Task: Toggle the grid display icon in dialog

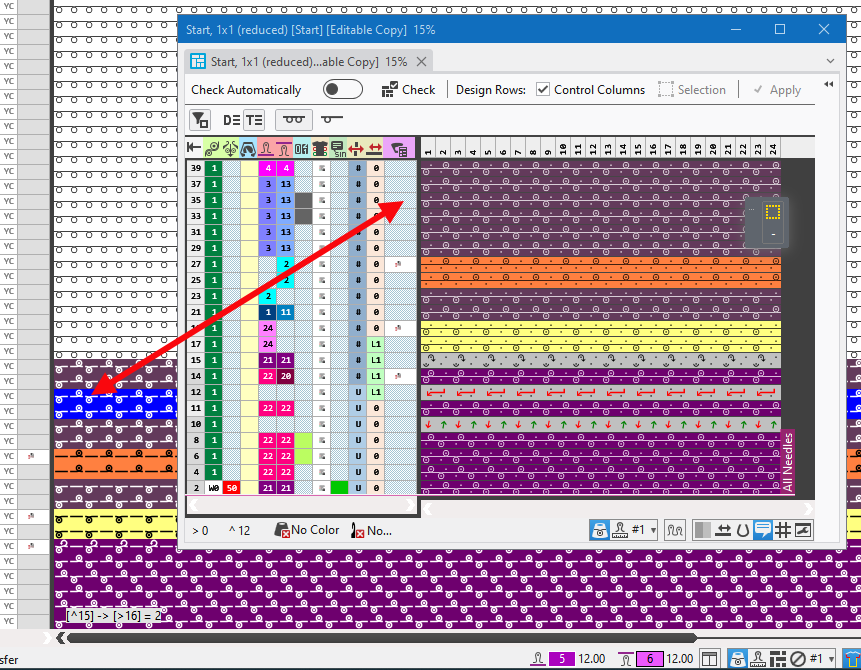Action: click(782, 530)
